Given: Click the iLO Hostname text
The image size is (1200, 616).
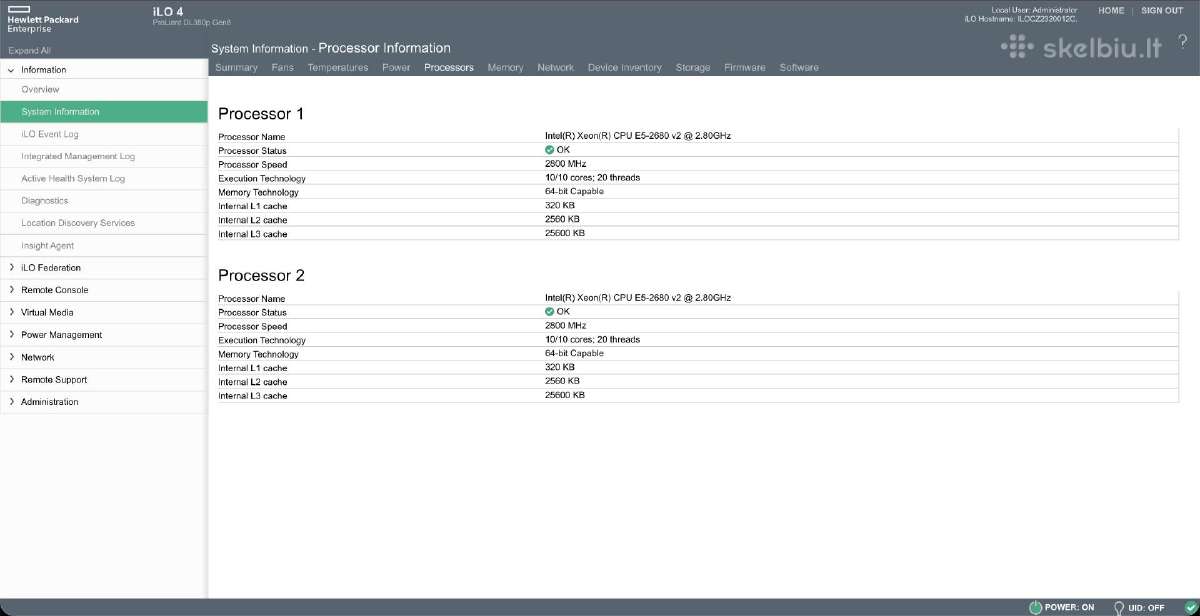Looking at the screenshot, I should pos(1021,19).
